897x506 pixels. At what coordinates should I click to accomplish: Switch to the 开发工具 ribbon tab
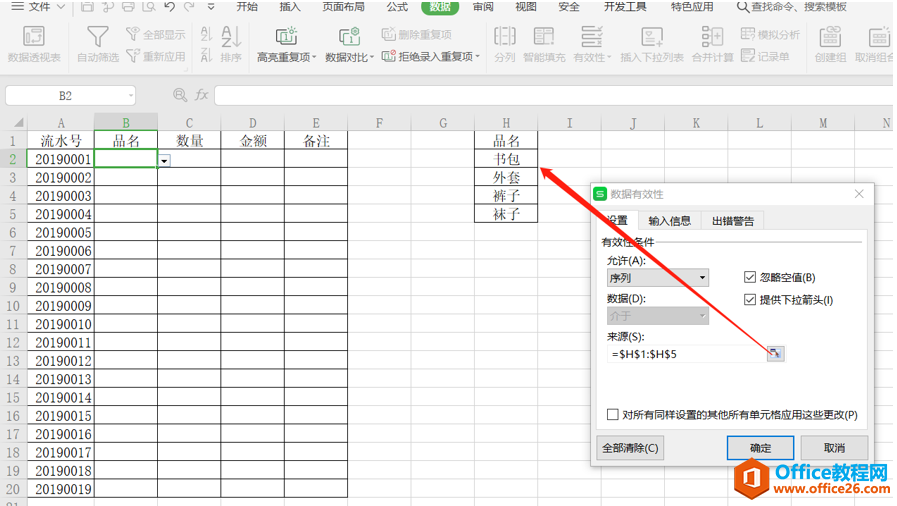coord(625,7)
